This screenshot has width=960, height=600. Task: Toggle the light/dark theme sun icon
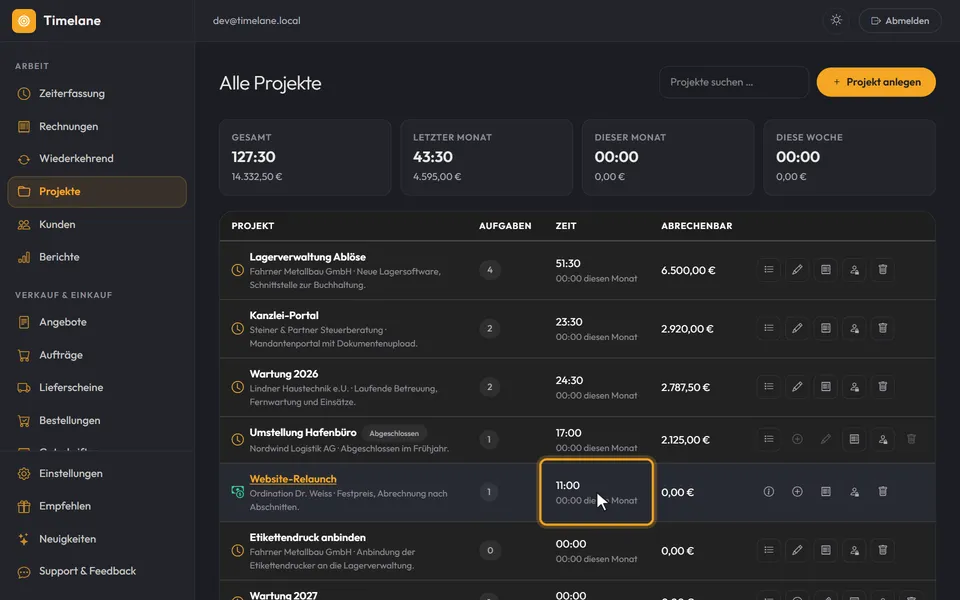coord(836,20)
